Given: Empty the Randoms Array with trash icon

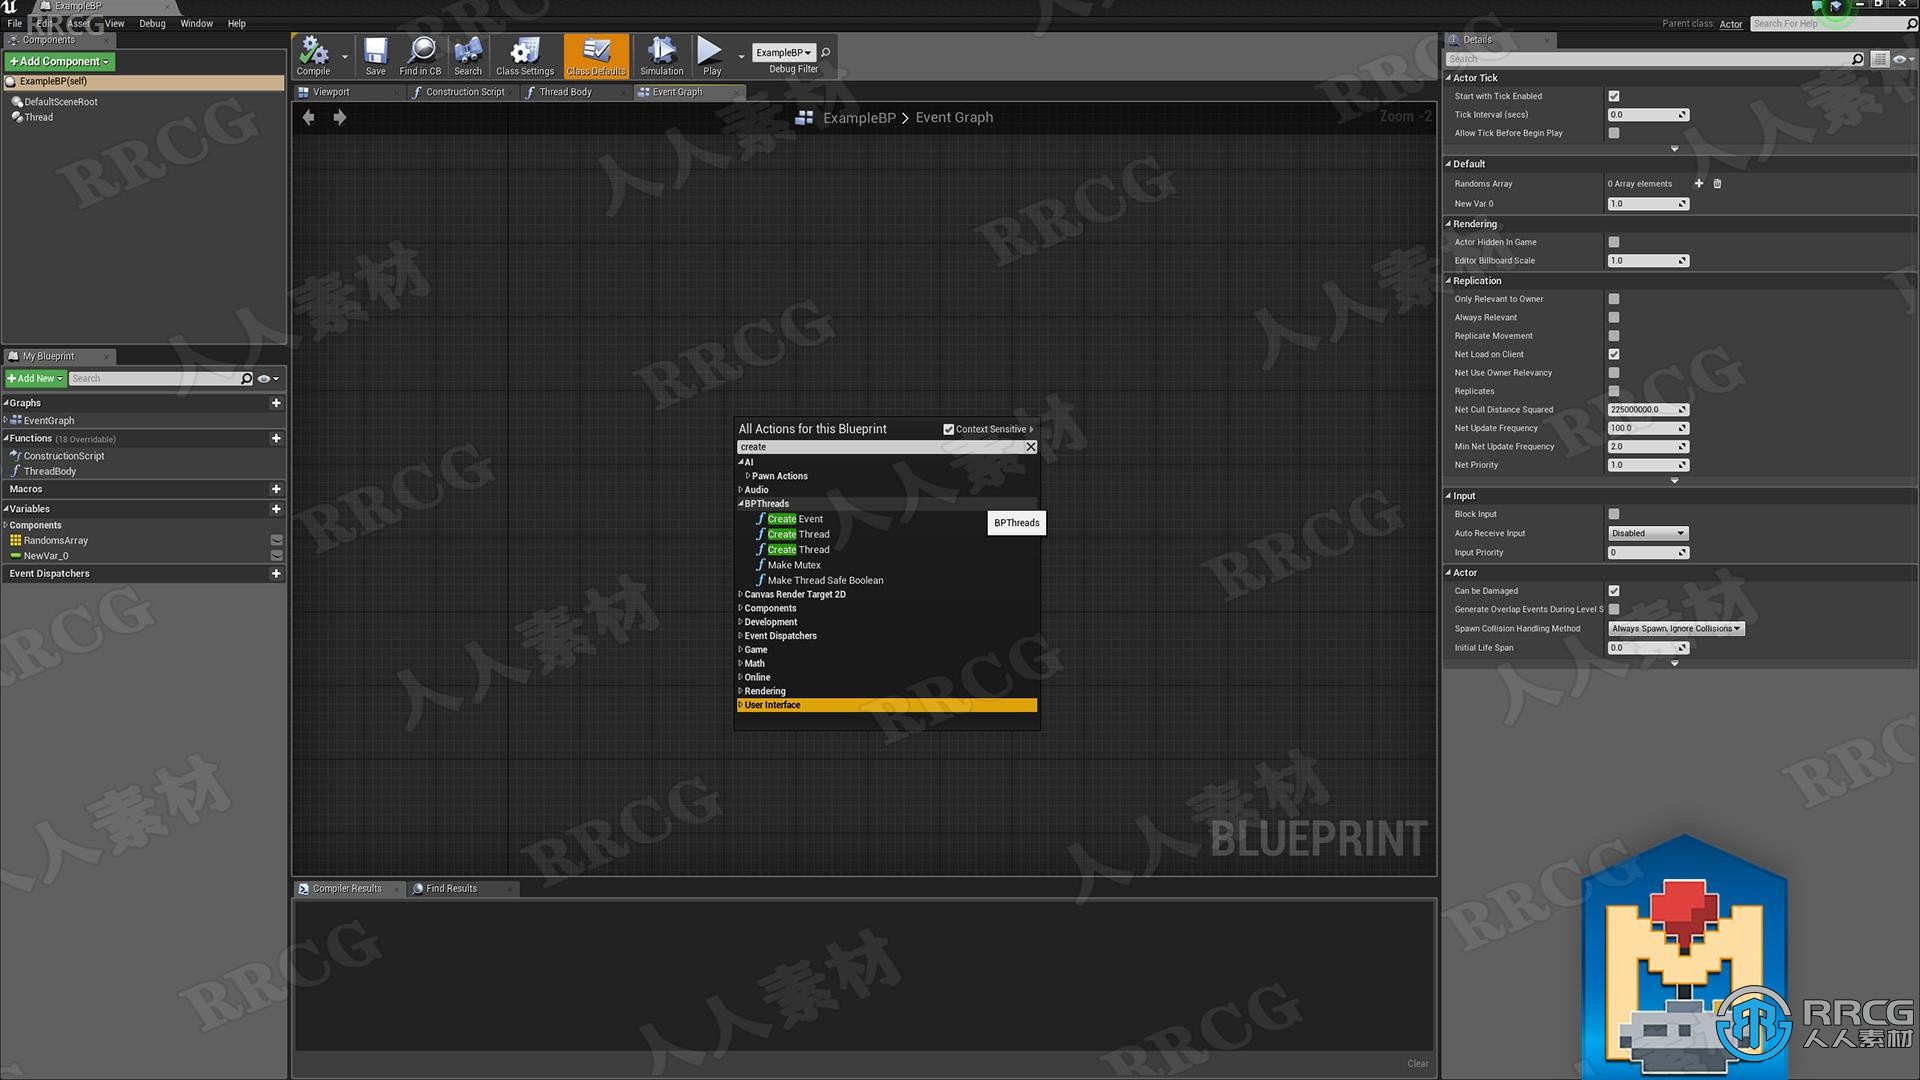Looking at the screenshot, I should [1717, 184].
